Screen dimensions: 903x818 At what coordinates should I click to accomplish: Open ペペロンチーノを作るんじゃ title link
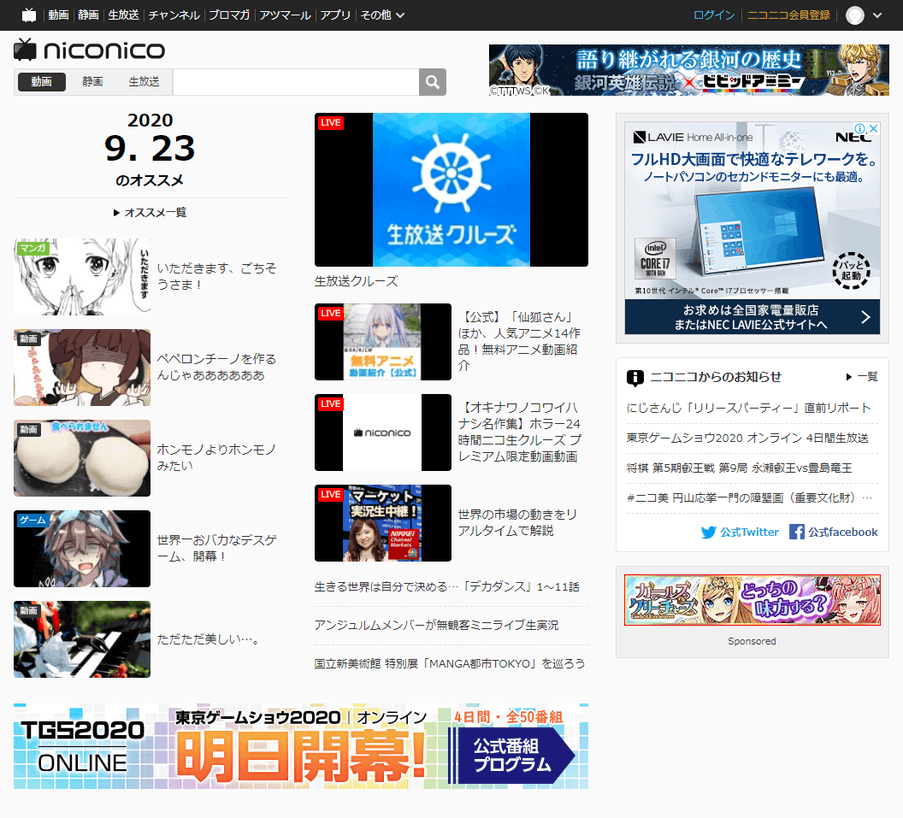click(x=217, y=367)
